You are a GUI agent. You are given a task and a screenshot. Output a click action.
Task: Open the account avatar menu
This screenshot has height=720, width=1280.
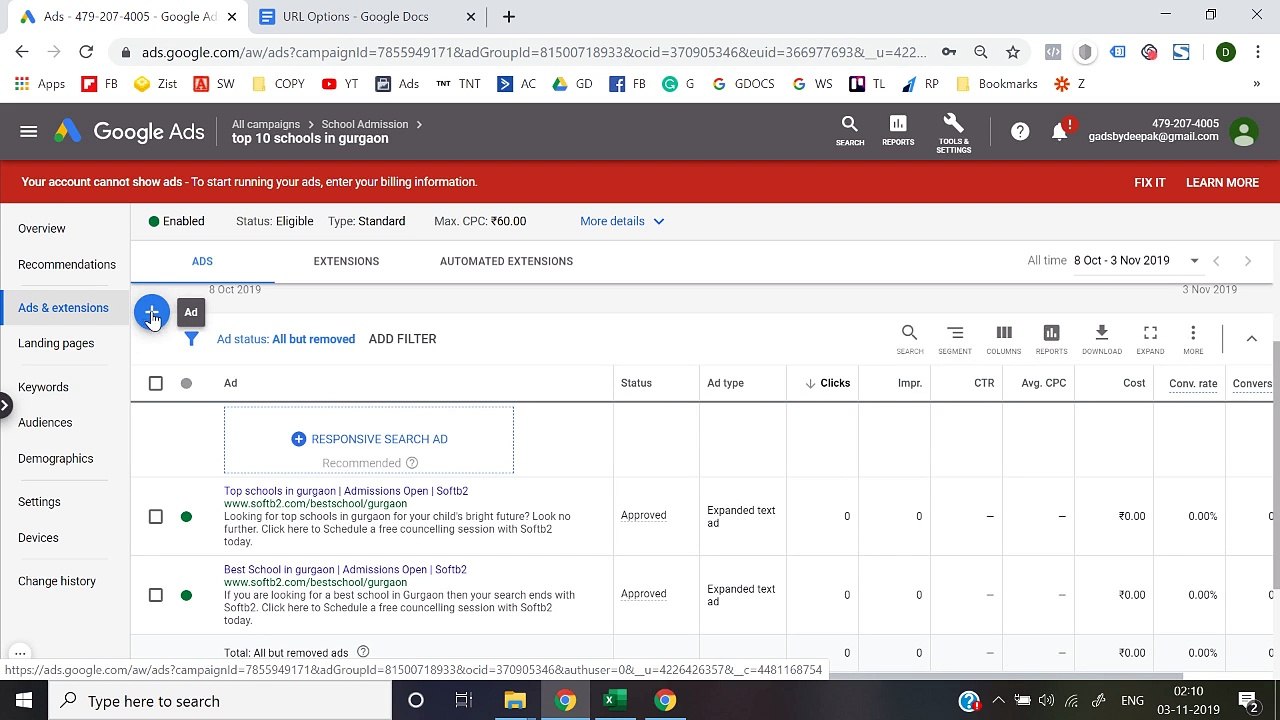[x=1244, y=132]
